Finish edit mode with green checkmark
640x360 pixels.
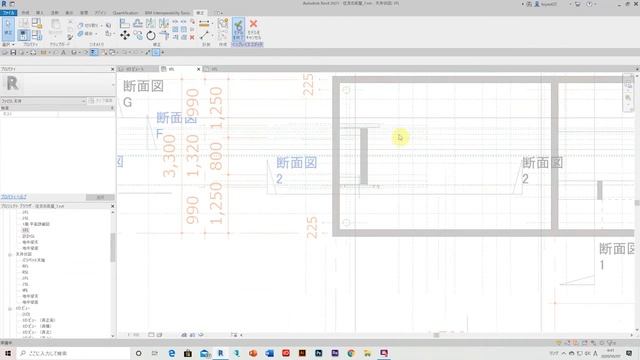tap(238, 29)
